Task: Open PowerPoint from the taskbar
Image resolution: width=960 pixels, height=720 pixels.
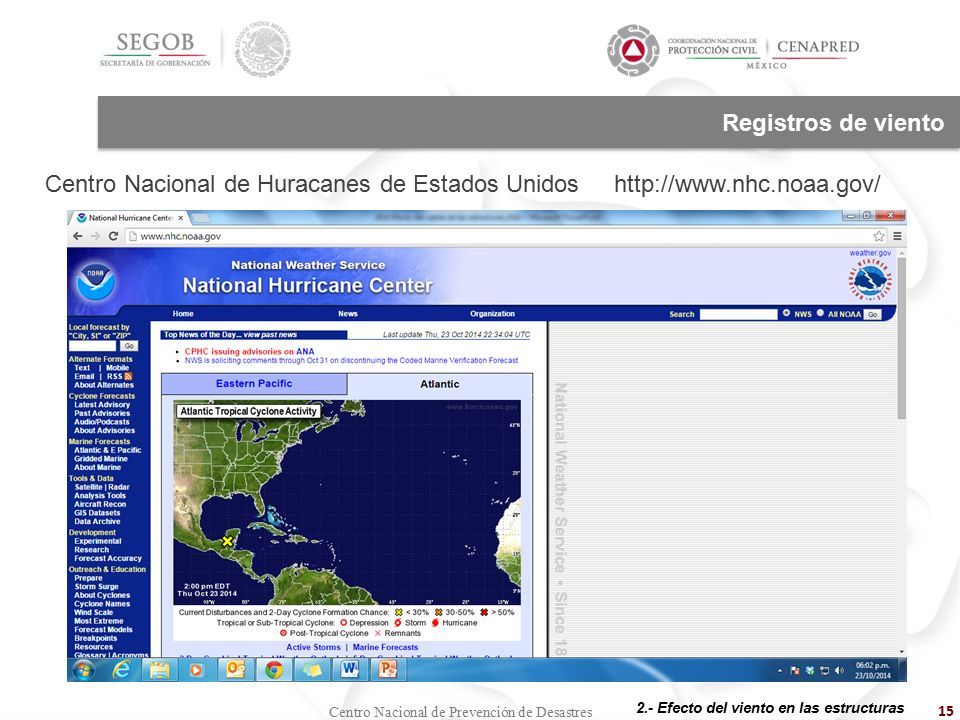Action: [388, 670]
